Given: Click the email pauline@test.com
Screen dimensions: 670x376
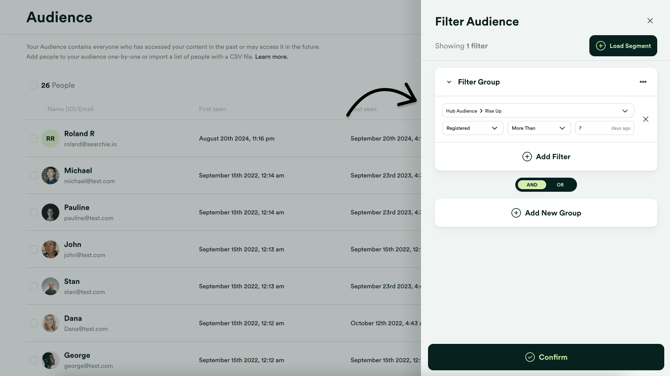Looking at the screenshot, I should (89, 218).
